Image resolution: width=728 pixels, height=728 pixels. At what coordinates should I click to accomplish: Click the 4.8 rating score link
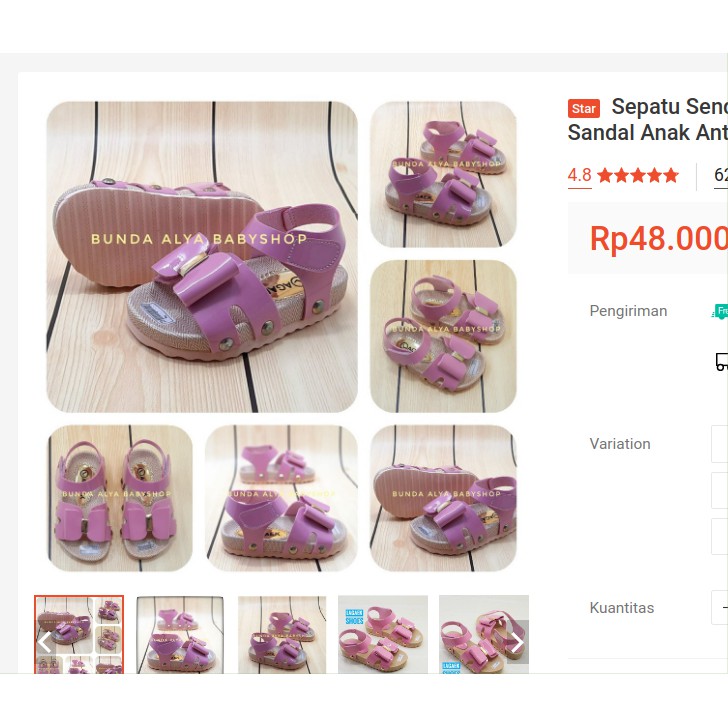click(x=579, y=176)
